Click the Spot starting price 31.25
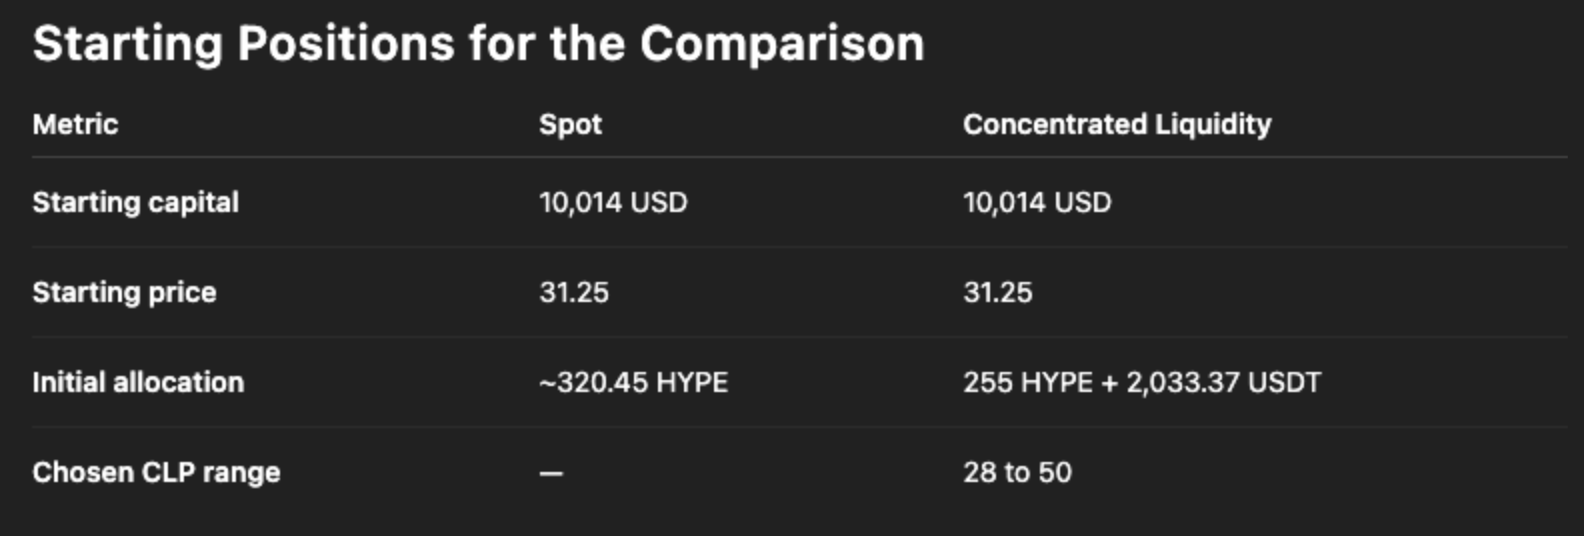This screenshot has width=1584, height=536. [574, 292]
